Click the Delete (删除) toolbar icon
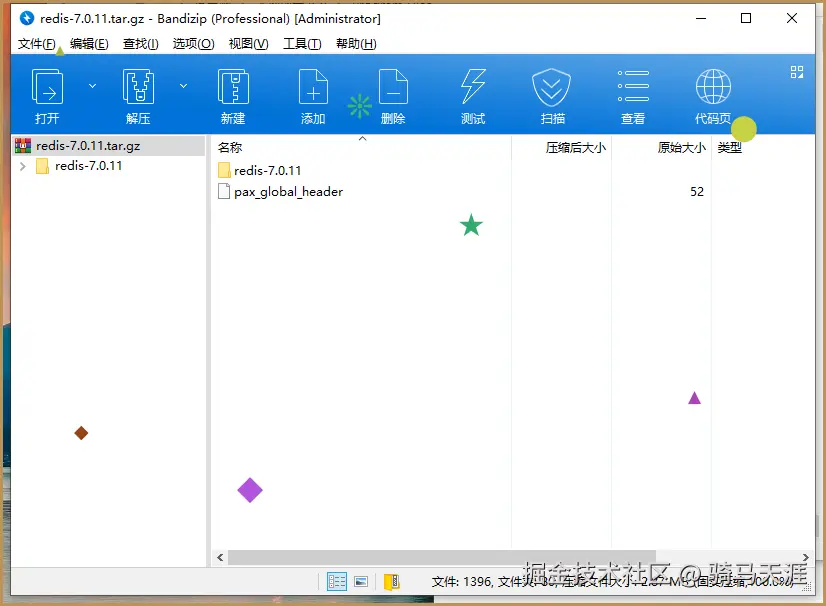This screenshot has width=826, height=606. [x=393, y=87]
